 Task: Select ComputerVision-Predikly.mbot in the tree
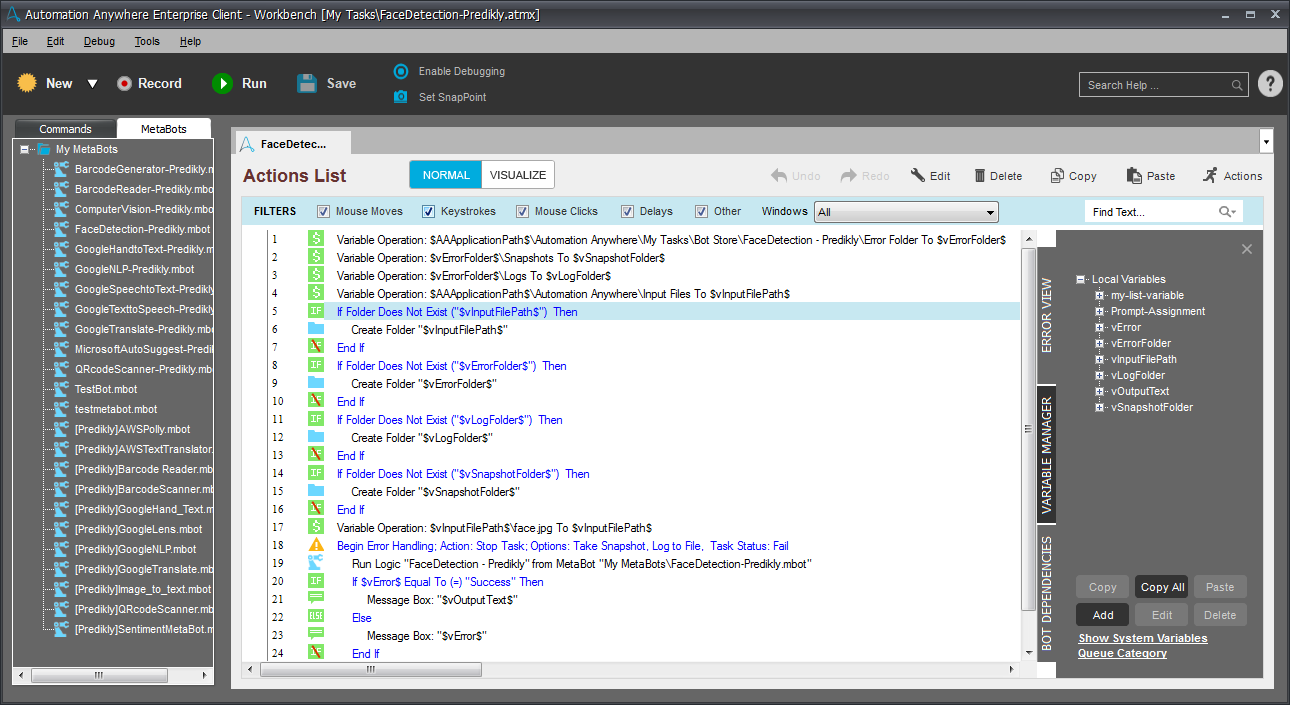coord(144,209)
